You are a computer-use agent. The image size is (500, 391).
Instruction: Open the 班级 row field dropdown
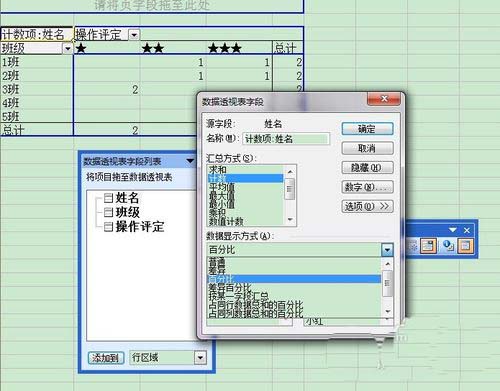[68, 49]
